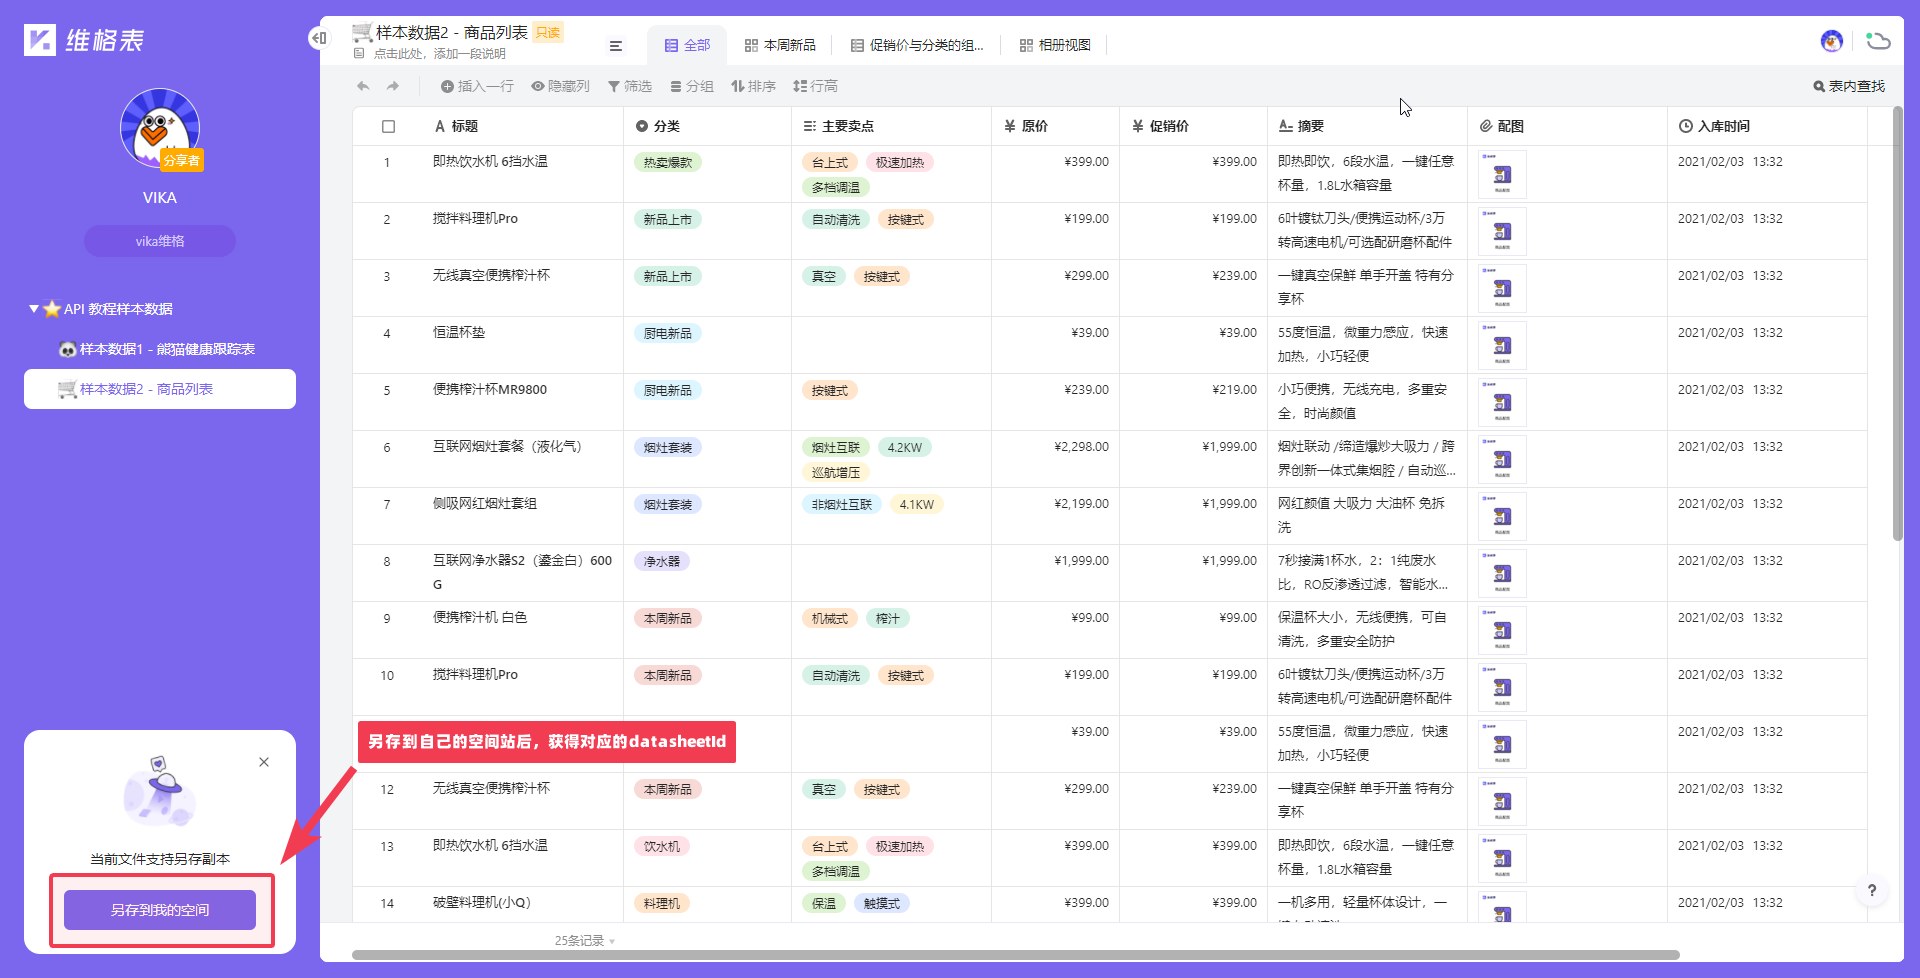Image resolution: width=1920 pixels, height=978 pixels.
Task: Click the cloud sync icon
Action: pyautogui.click(x=1878, y=41)
